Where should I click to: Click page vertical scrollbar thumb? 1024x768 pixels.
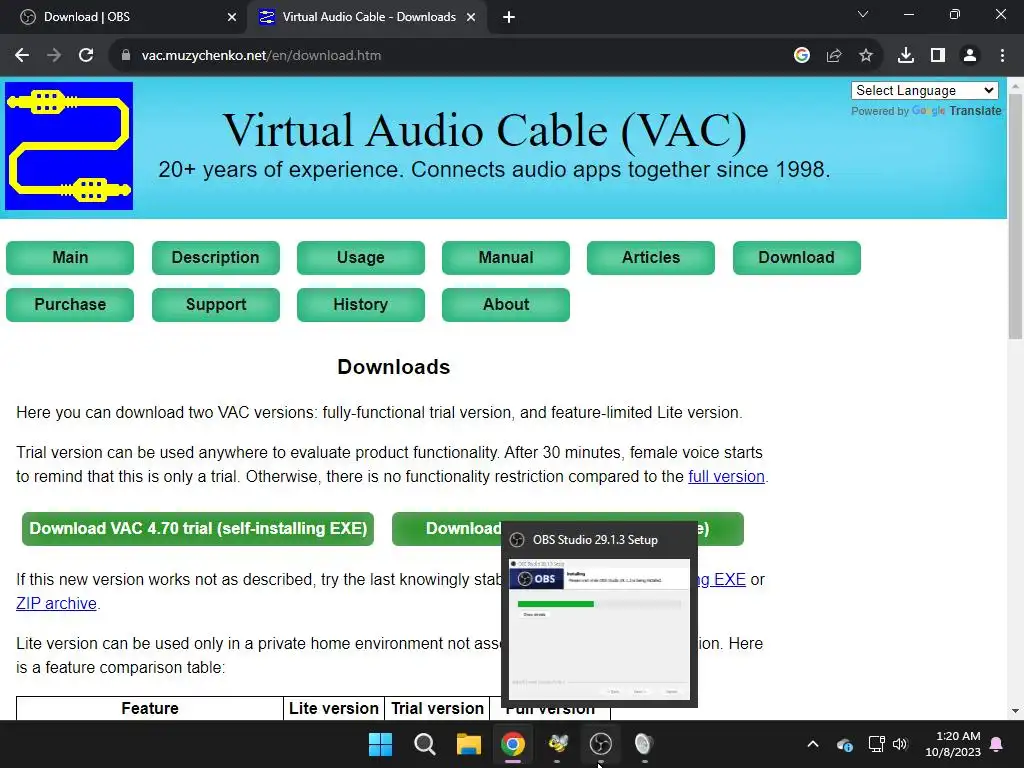point(1015,216)
